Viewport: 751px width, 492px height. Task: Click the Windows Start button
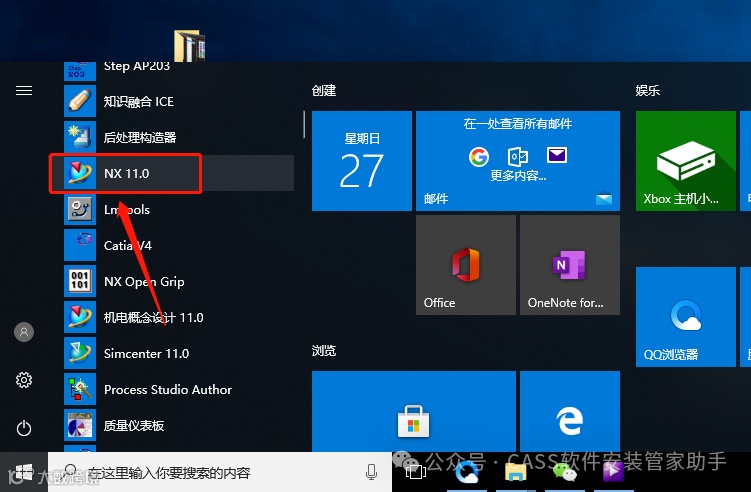pos(23,472)
